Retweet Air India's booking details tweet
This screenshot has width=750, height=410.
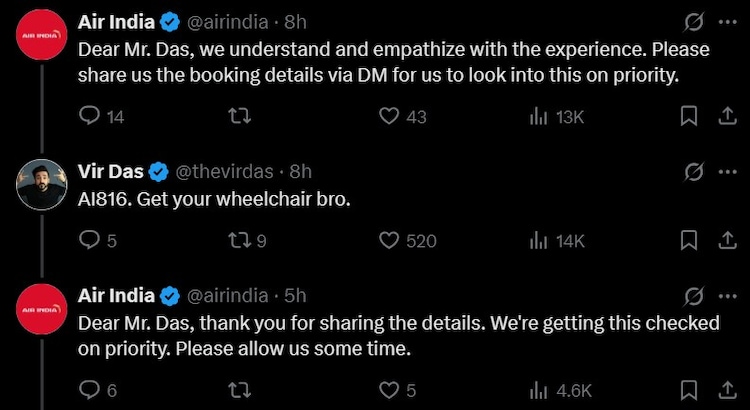pyautogui.click(x=239, y=117)
